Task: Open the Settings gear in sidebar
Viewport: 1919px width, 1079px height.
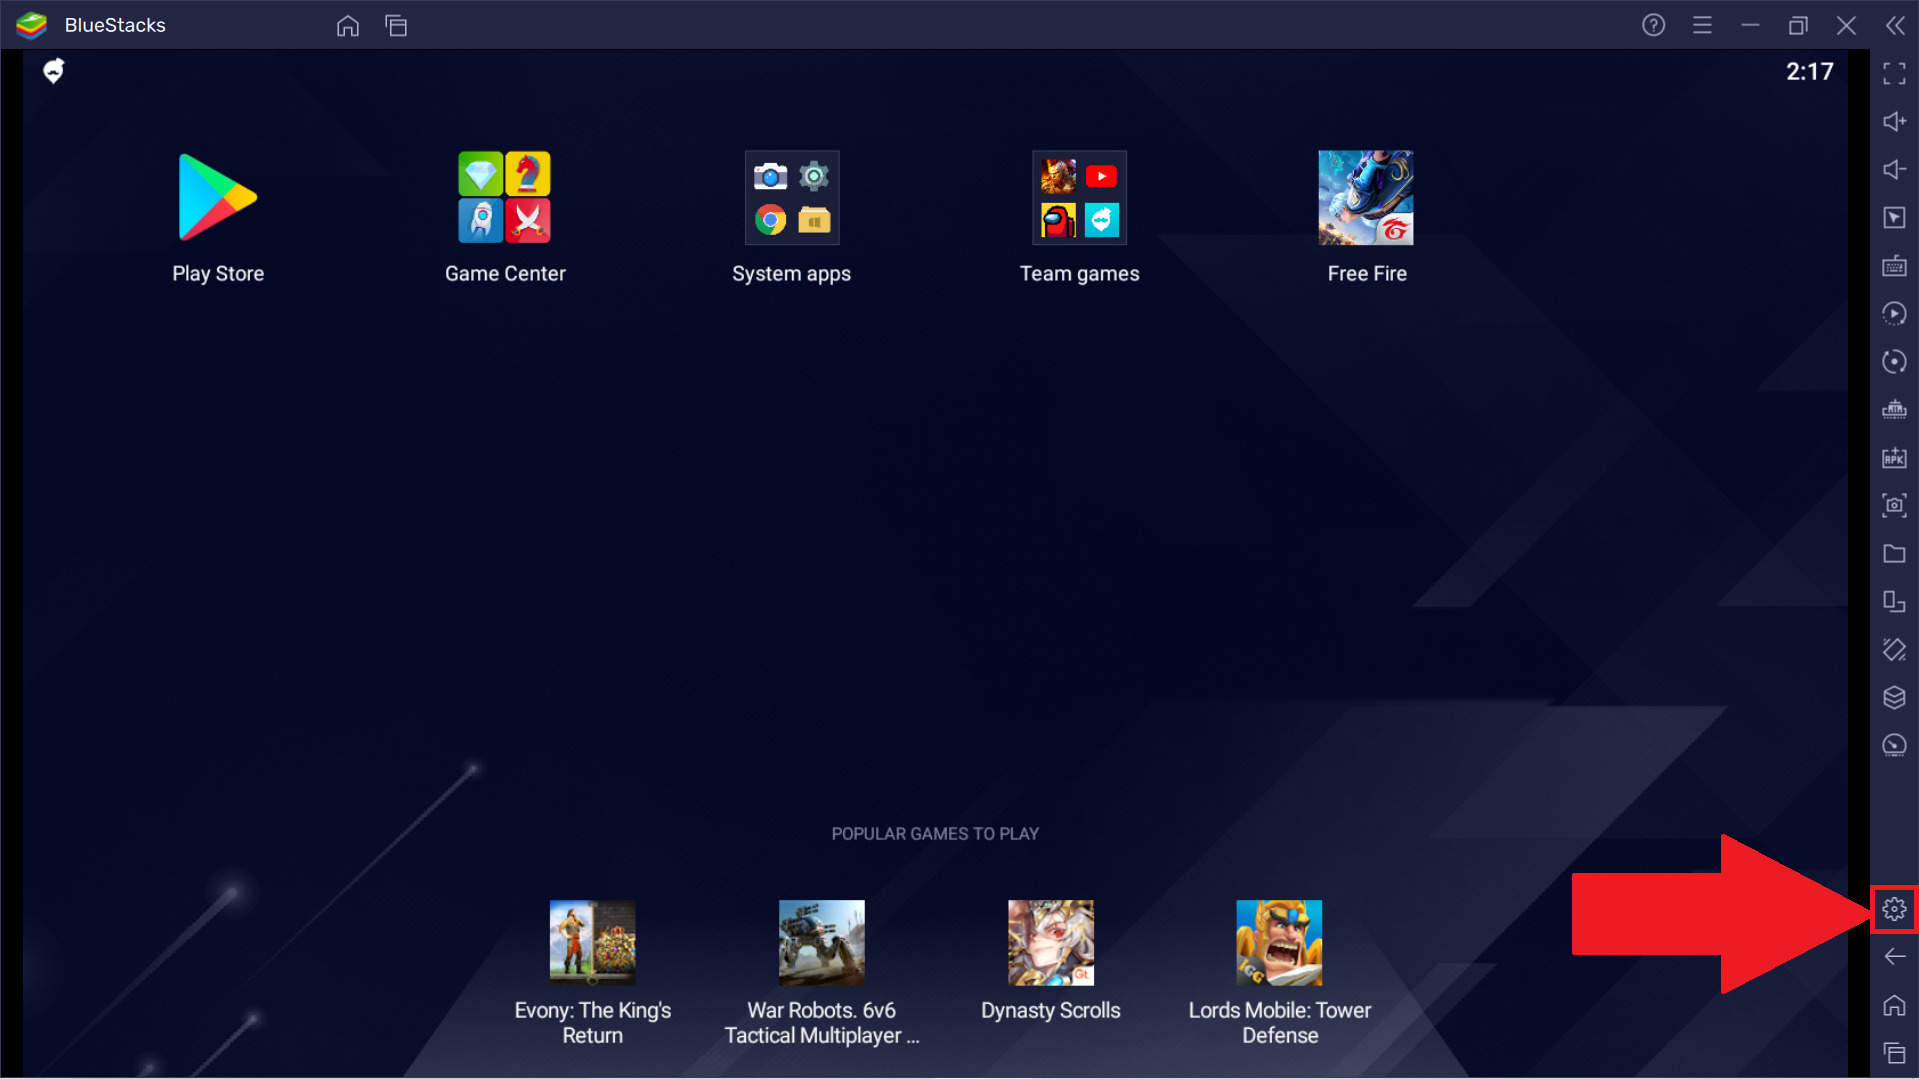Action: (x=1893, y=909)
